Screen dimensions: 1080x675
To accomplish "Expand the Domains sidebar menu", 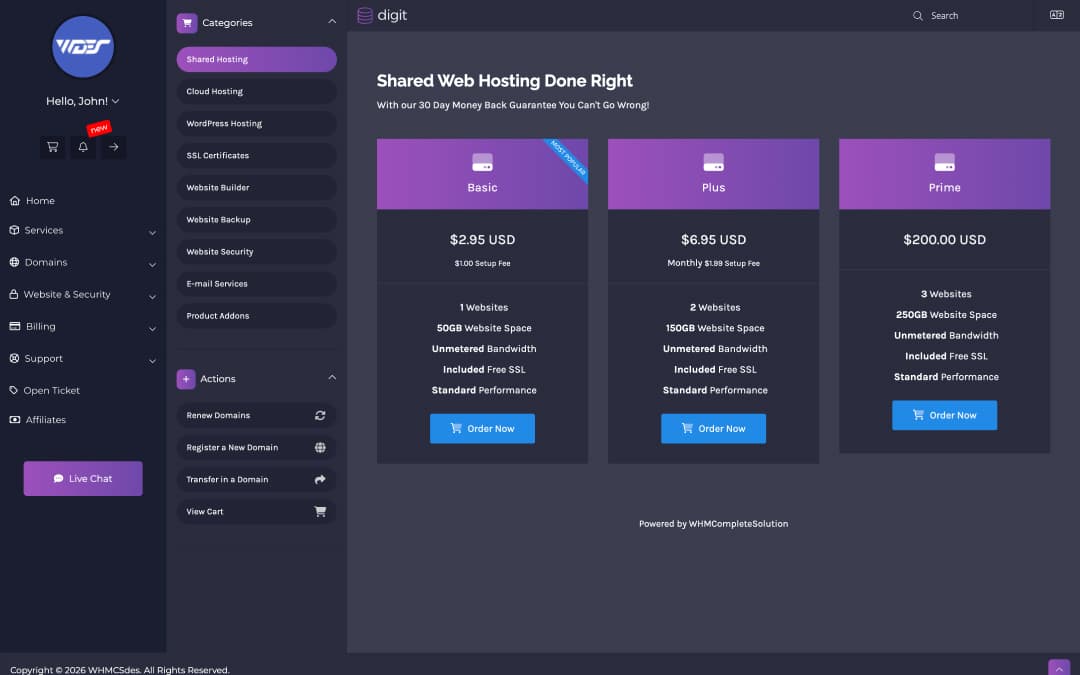I will tap(83, 262).
